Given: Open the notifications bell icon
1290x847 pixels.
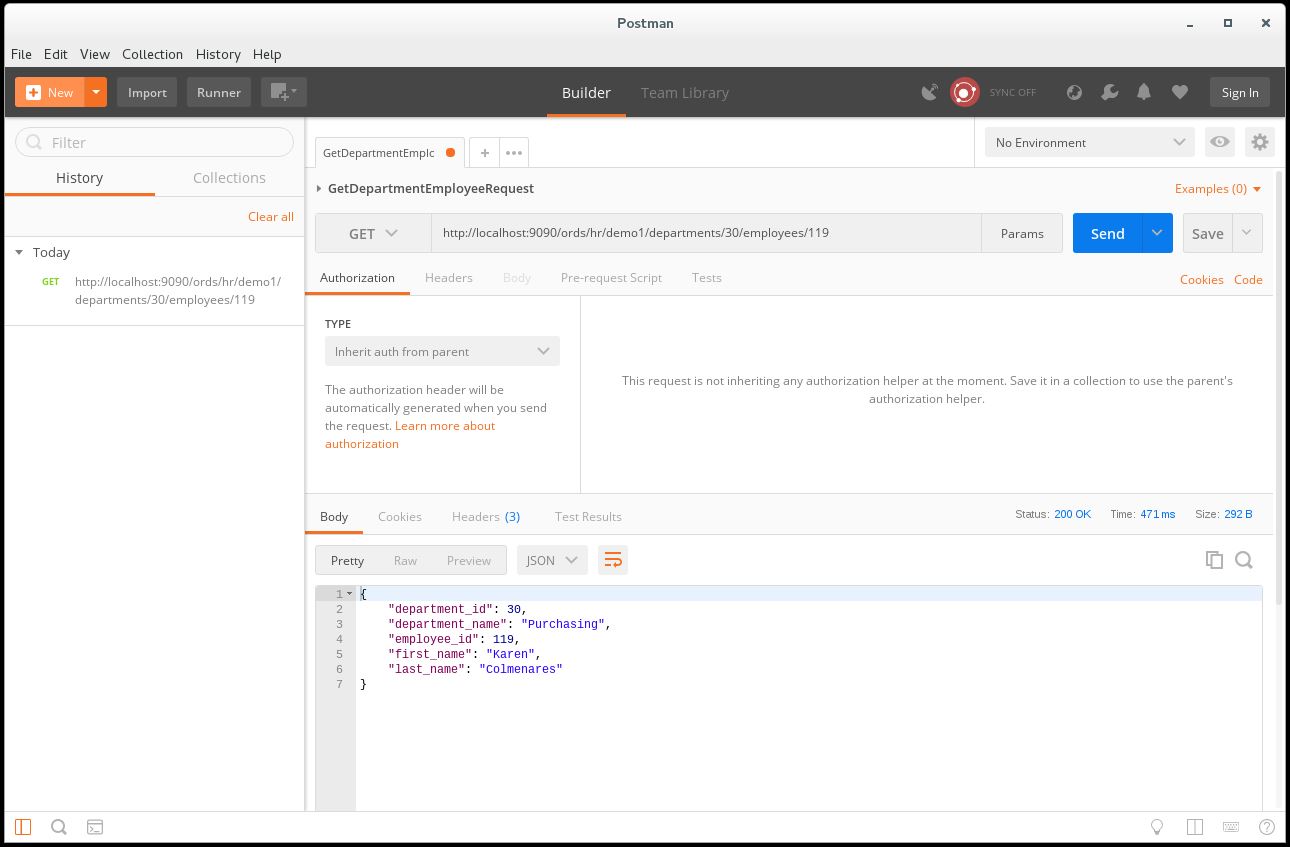Looking at the screenshot, I should [x=1144, y=92].
